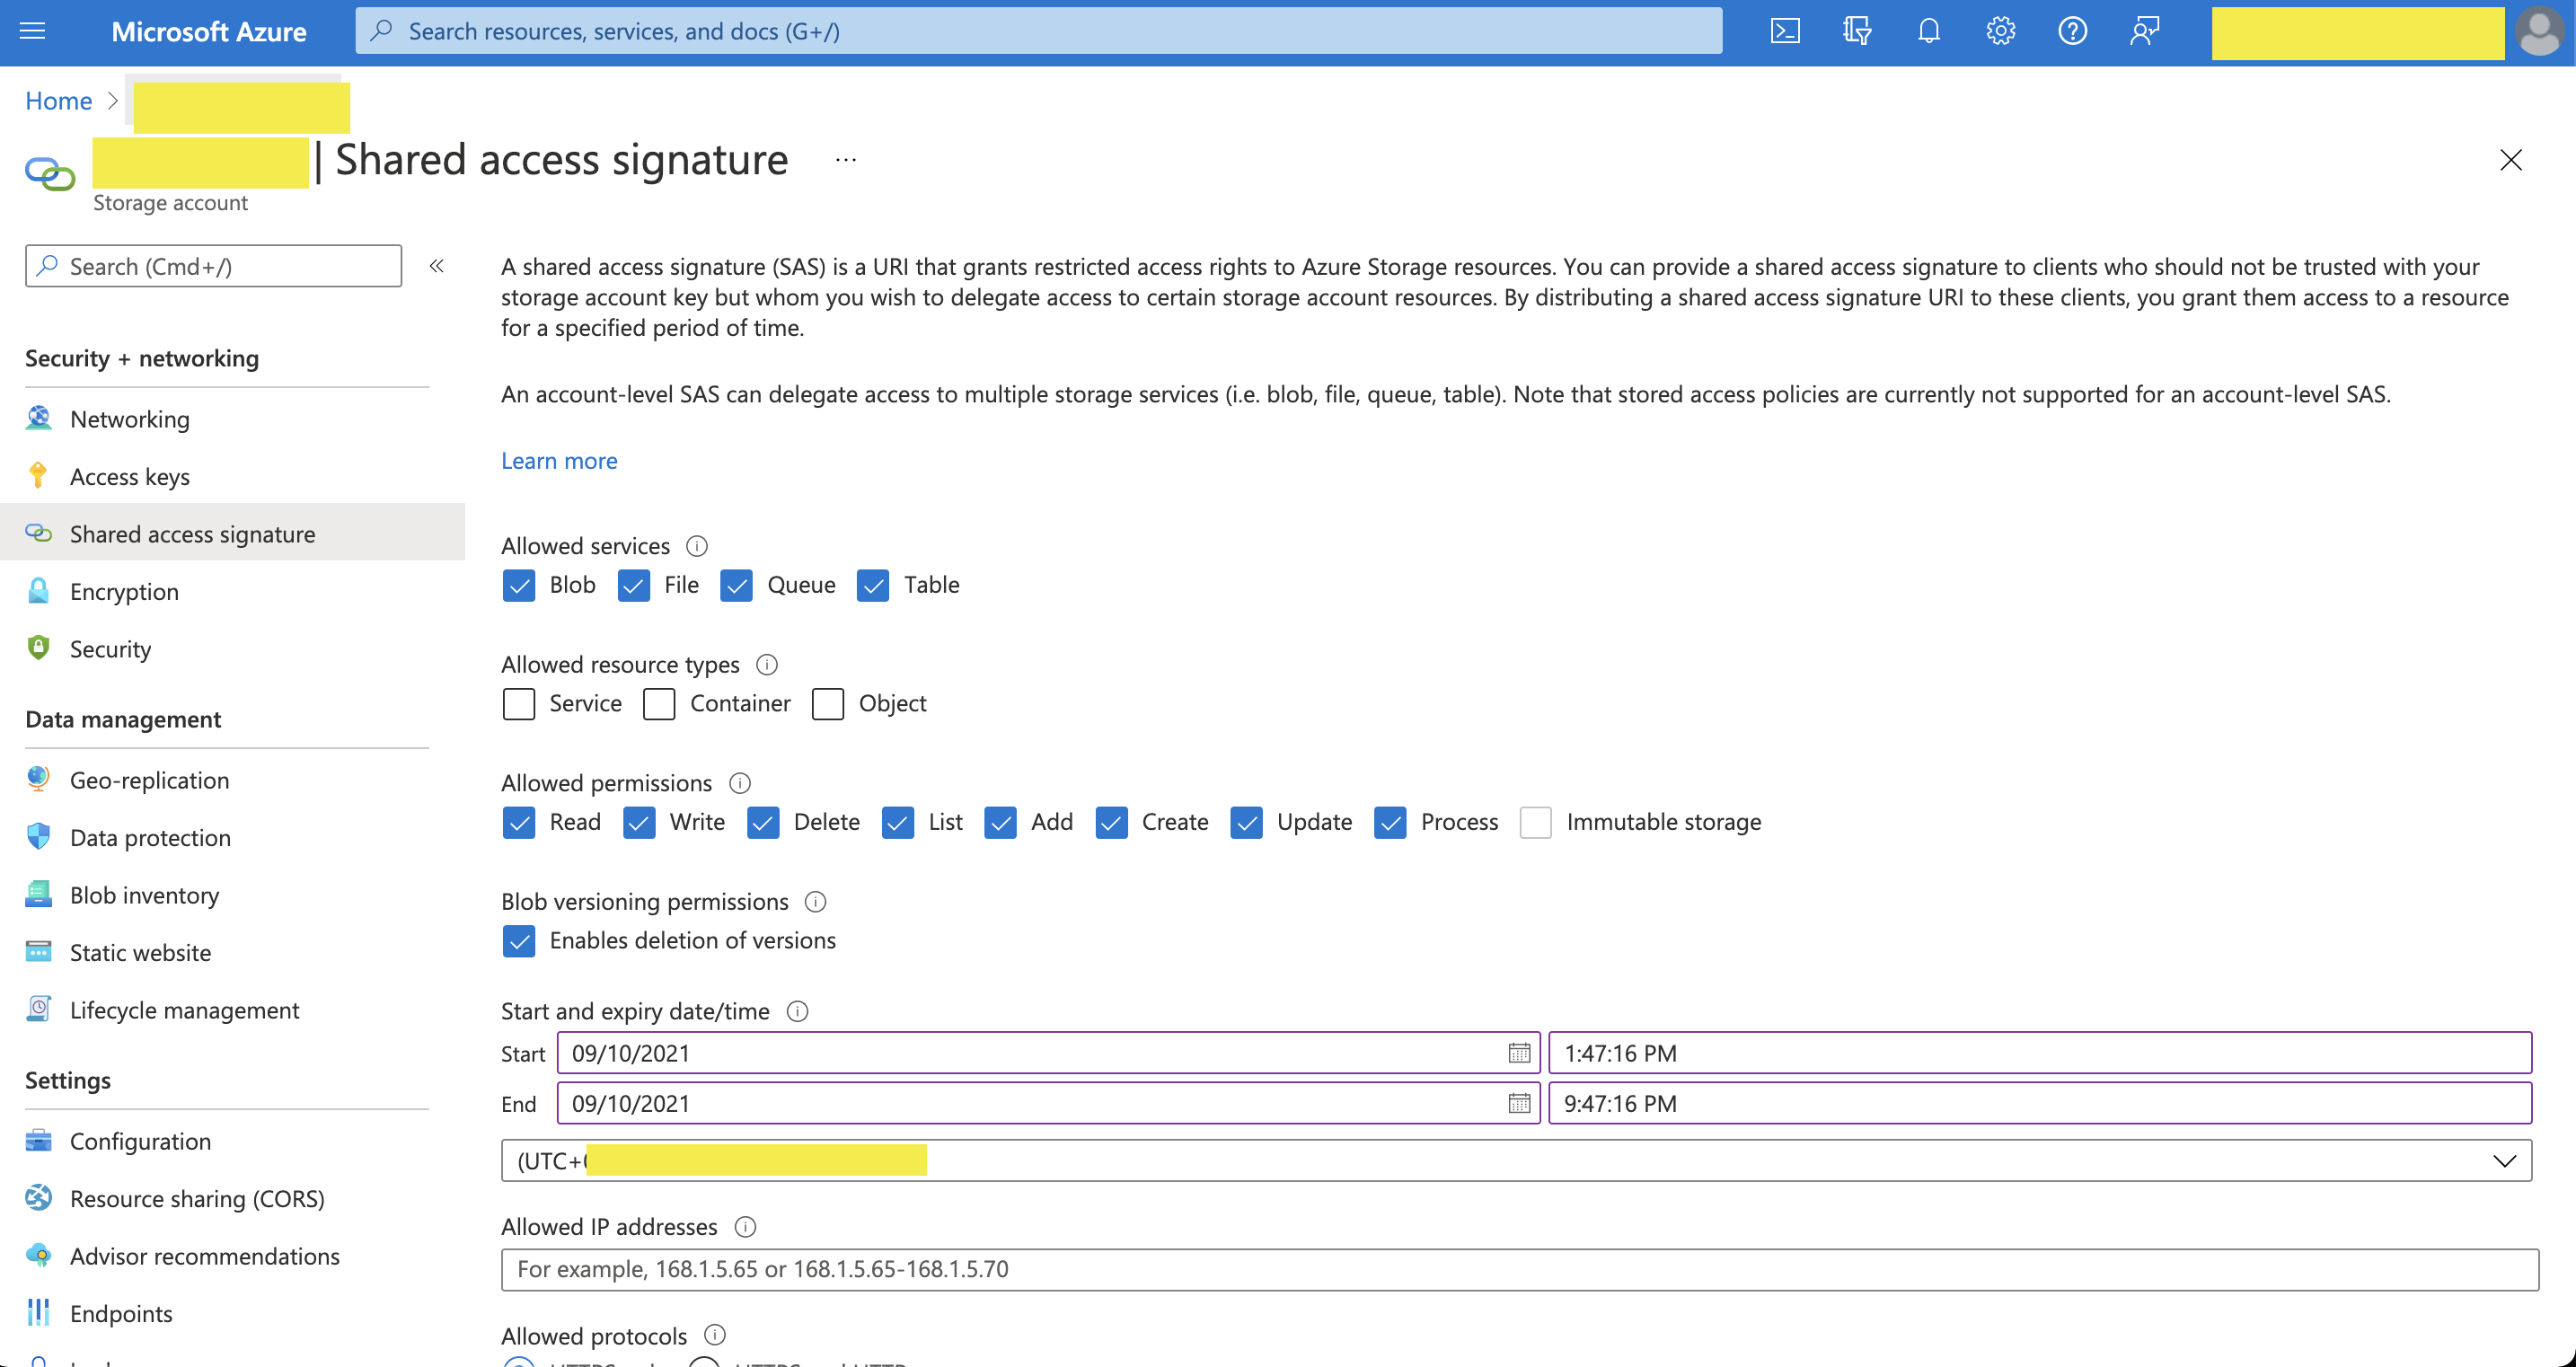The width and height of the screenshot is (2576, 1367).
Task: Open Directories and subscriptions filter icon
Action: click(x=1857, y=31)
